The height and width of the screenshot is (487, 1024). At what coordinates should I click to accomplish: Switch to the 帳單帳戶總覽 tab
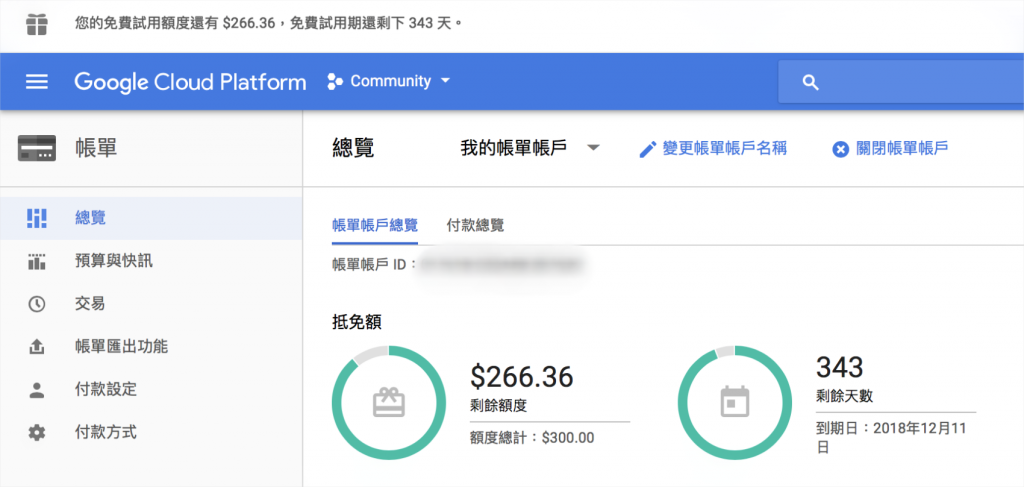375,225
